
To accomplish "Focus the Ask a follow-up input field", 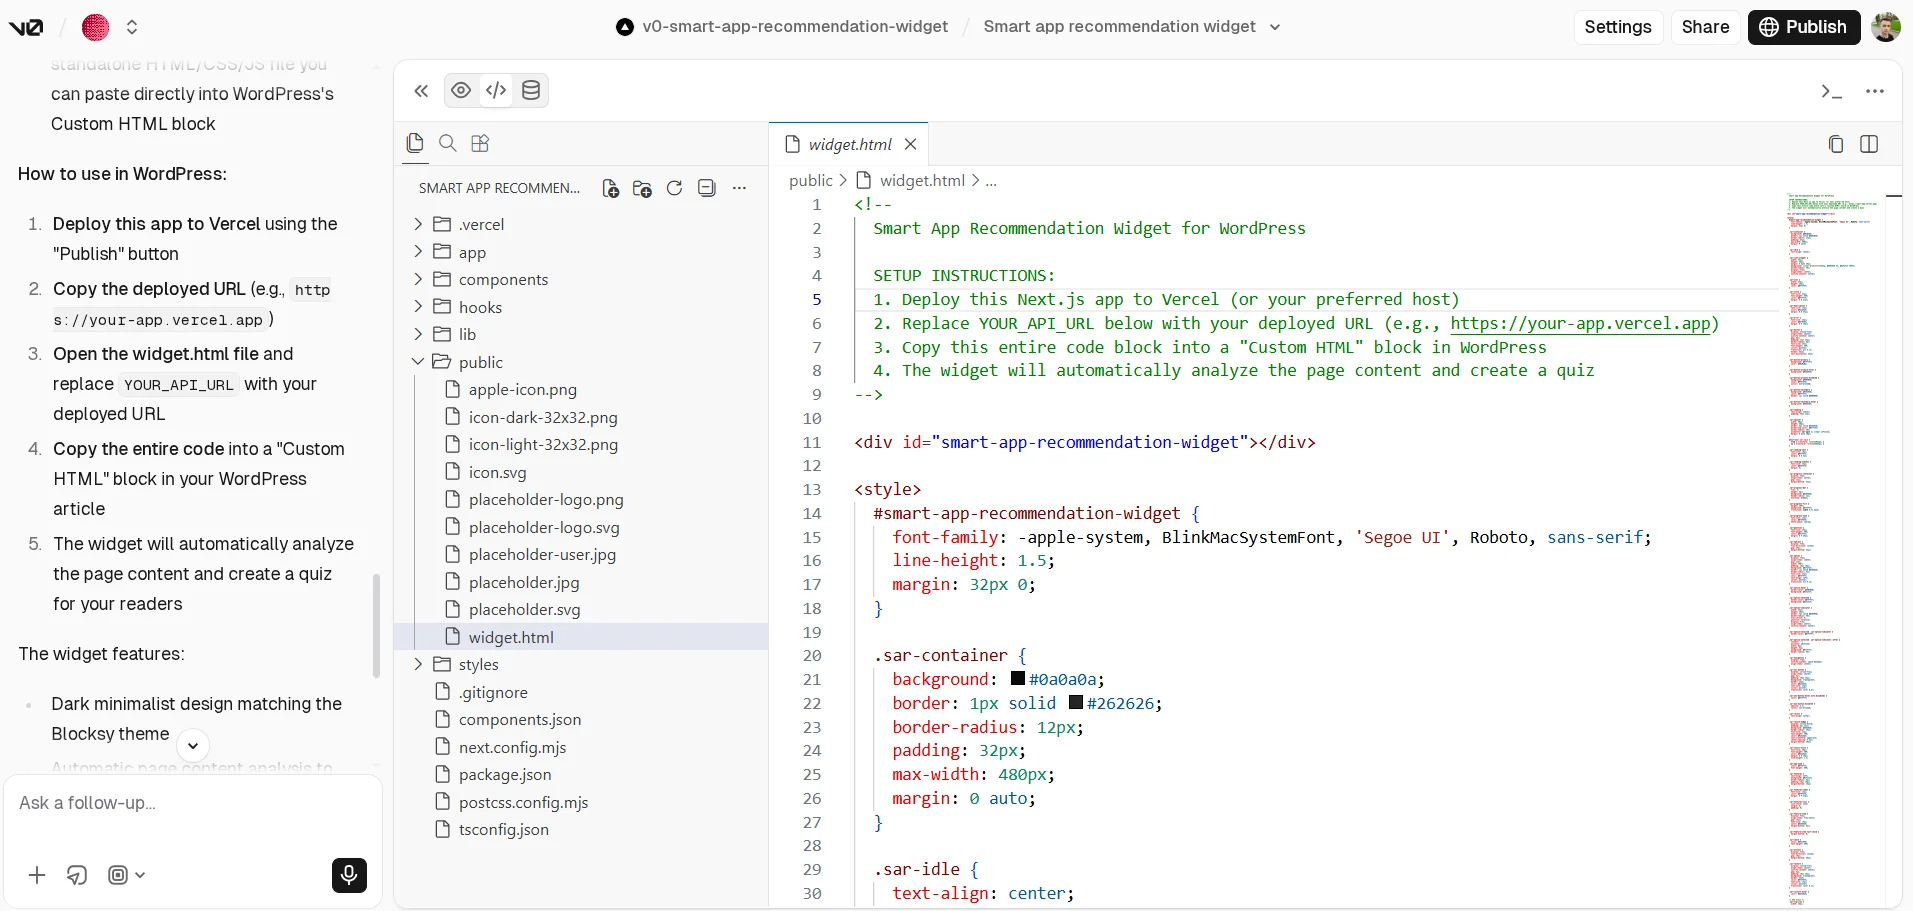I will [x=190, y=803].
